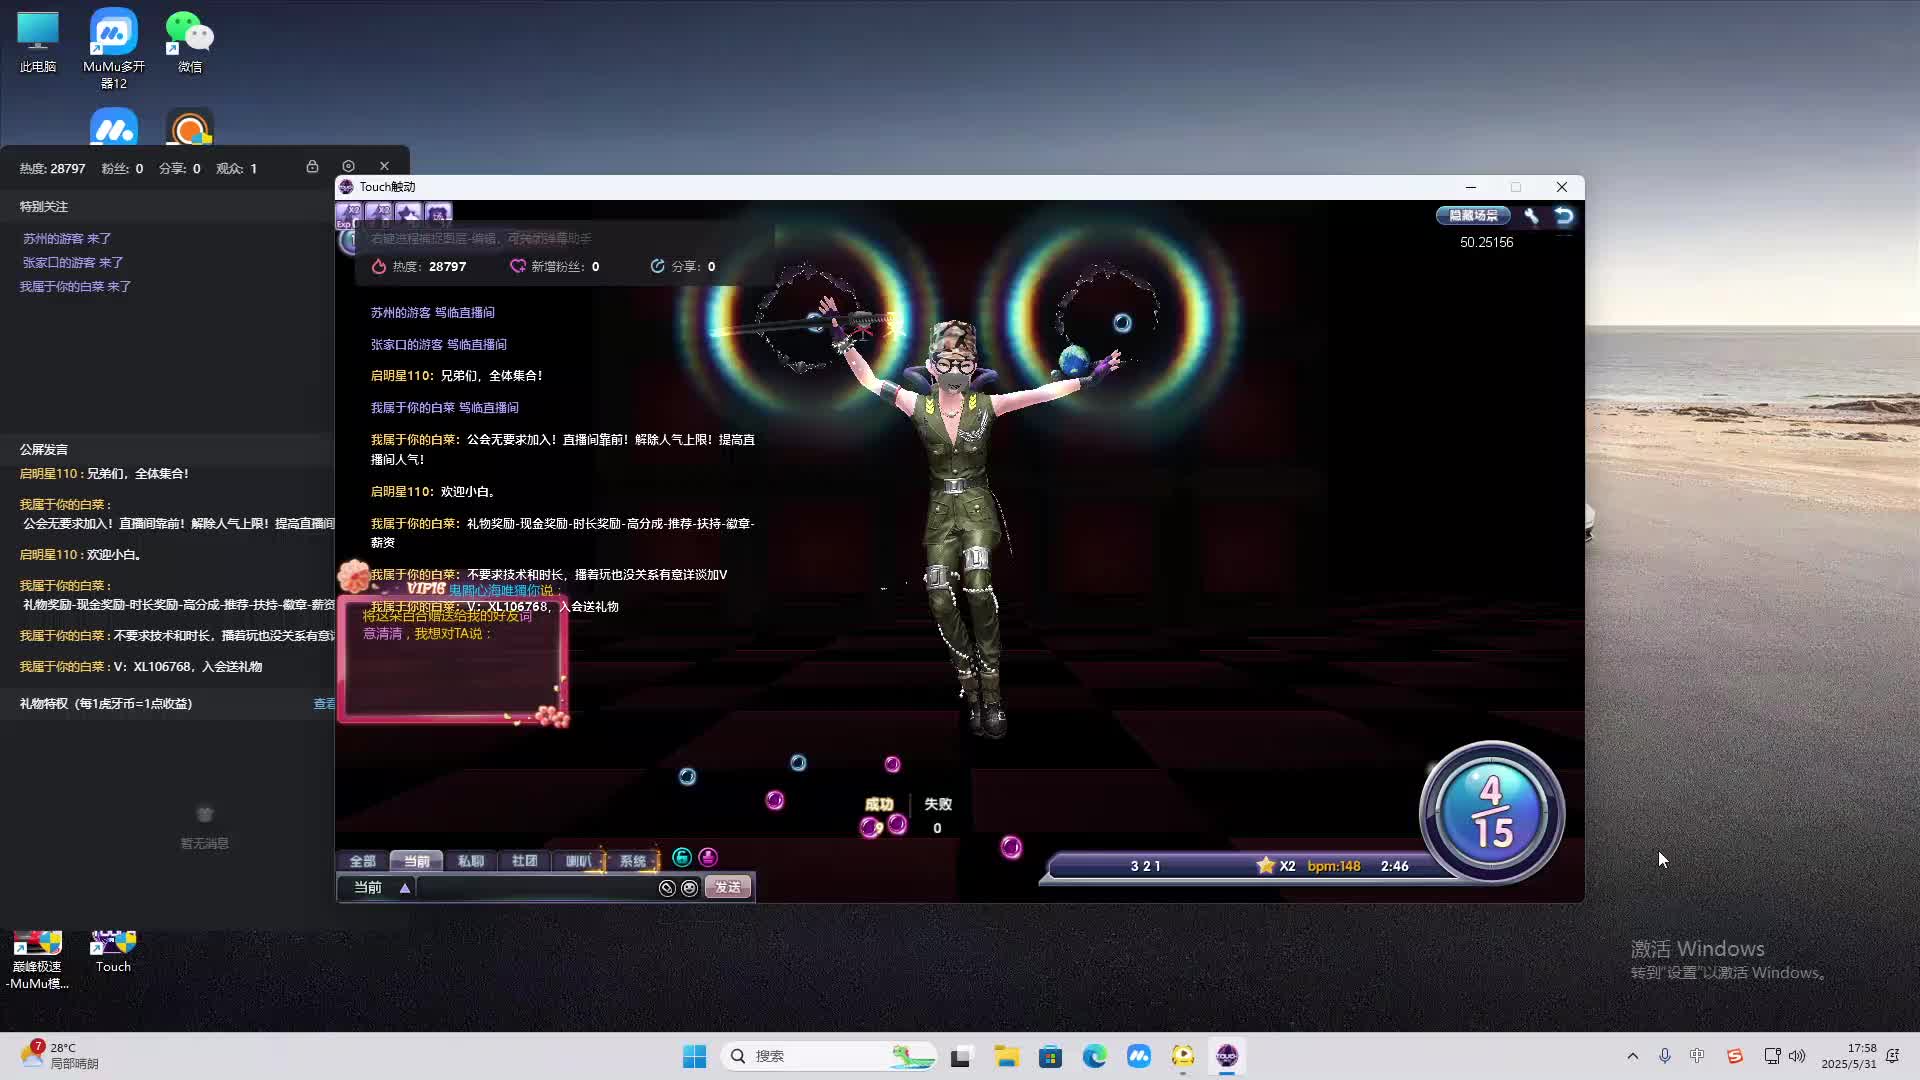This screenshot has width=1920, height=1080.
Task: Switch to the 私聊 chat tab
Action: click(470, 861)
